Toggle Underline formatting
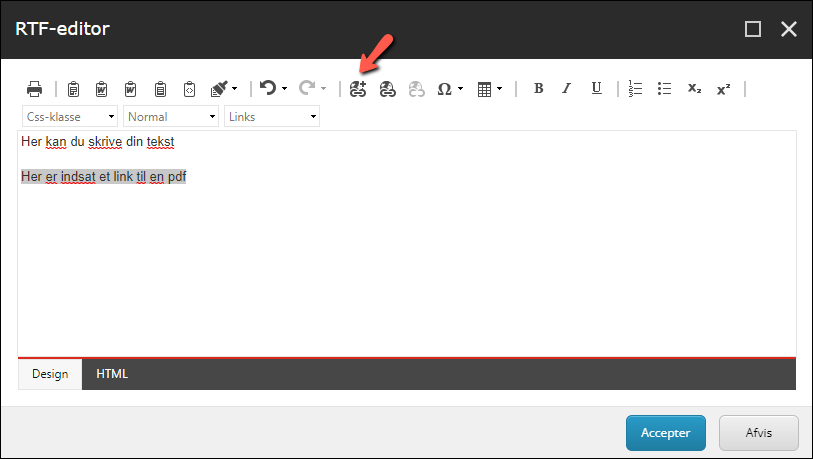 click(x=596, y=89)
